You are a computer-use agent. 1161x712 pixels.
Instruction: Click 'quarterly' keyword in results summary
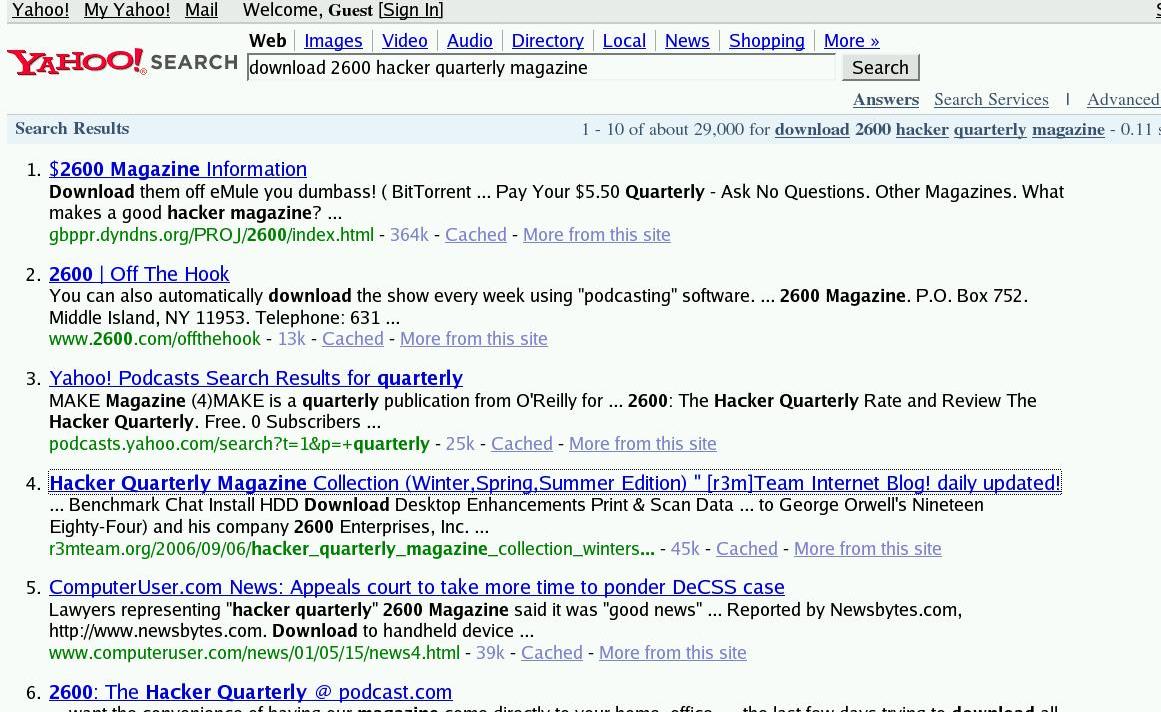(990, 130)
